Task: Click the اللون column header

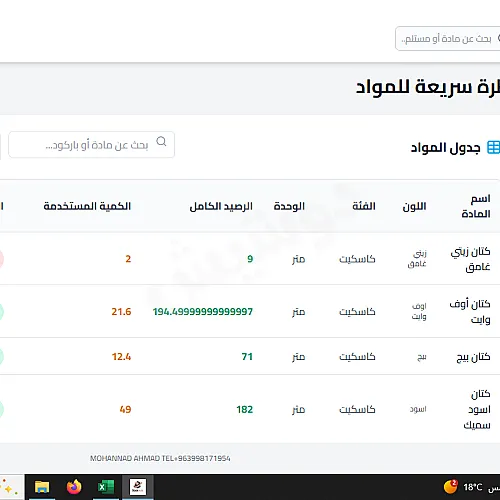Action: pos(414,206)
